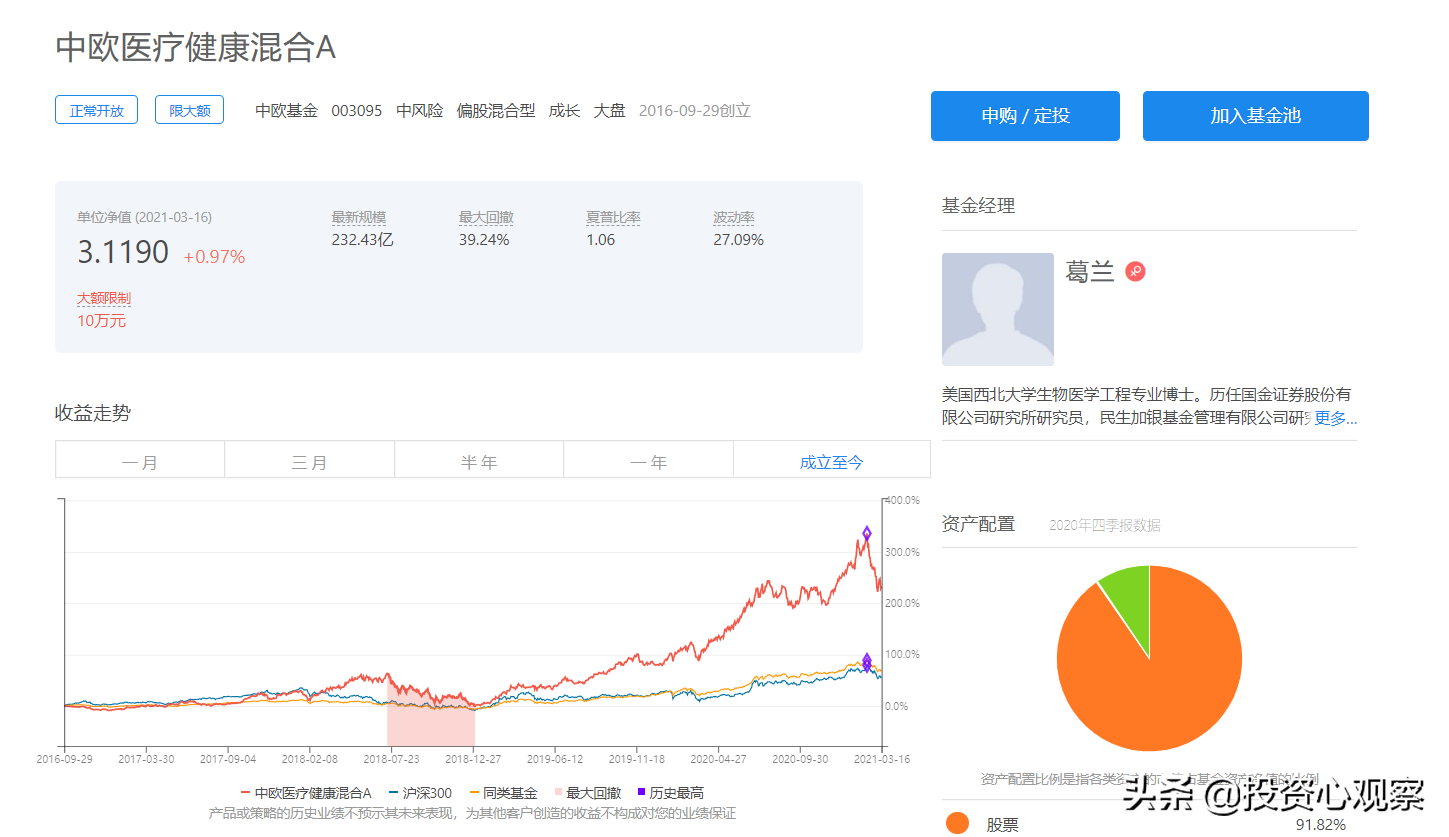This screenshot has height=837, width=1449.
Task: Select the 一年 return tab
Action: (x=648, y=459)
